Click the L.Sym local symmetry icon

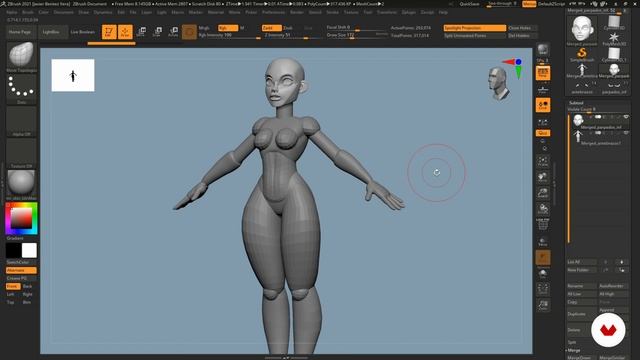tap(543, 121)
